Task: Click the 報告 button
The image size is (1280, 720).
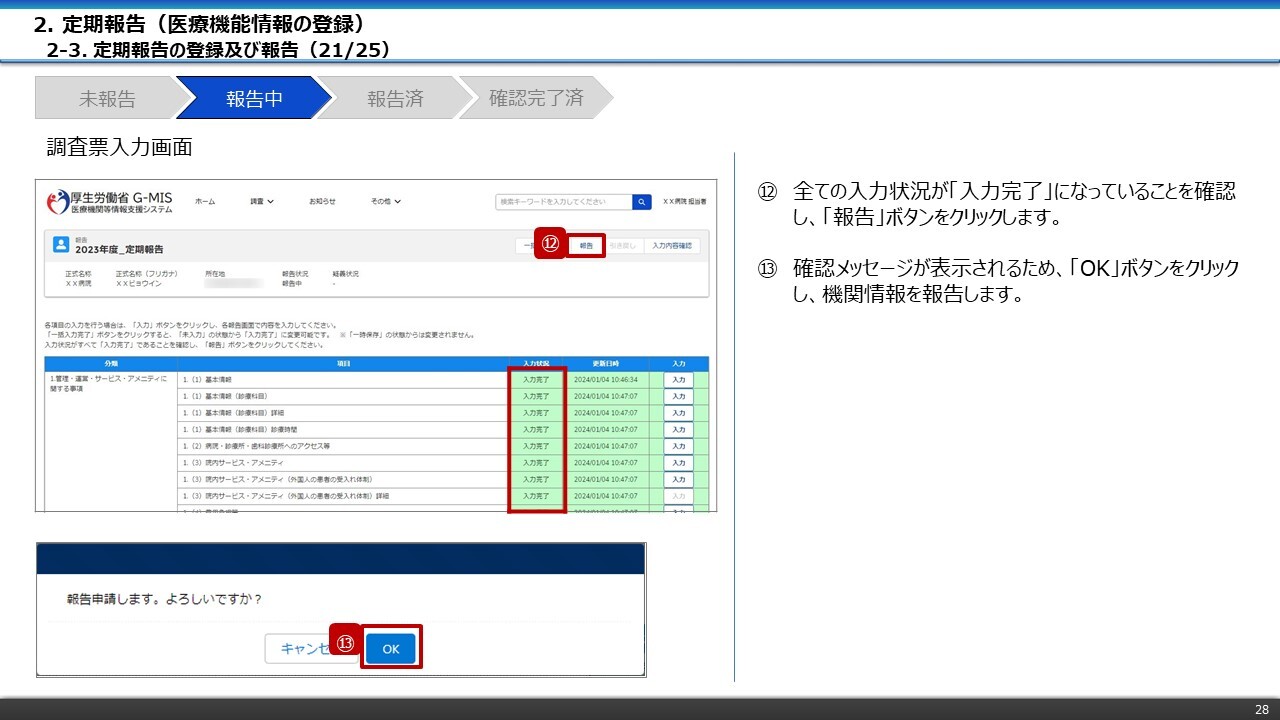Action: pyautogui.click(x=586, y=245)
